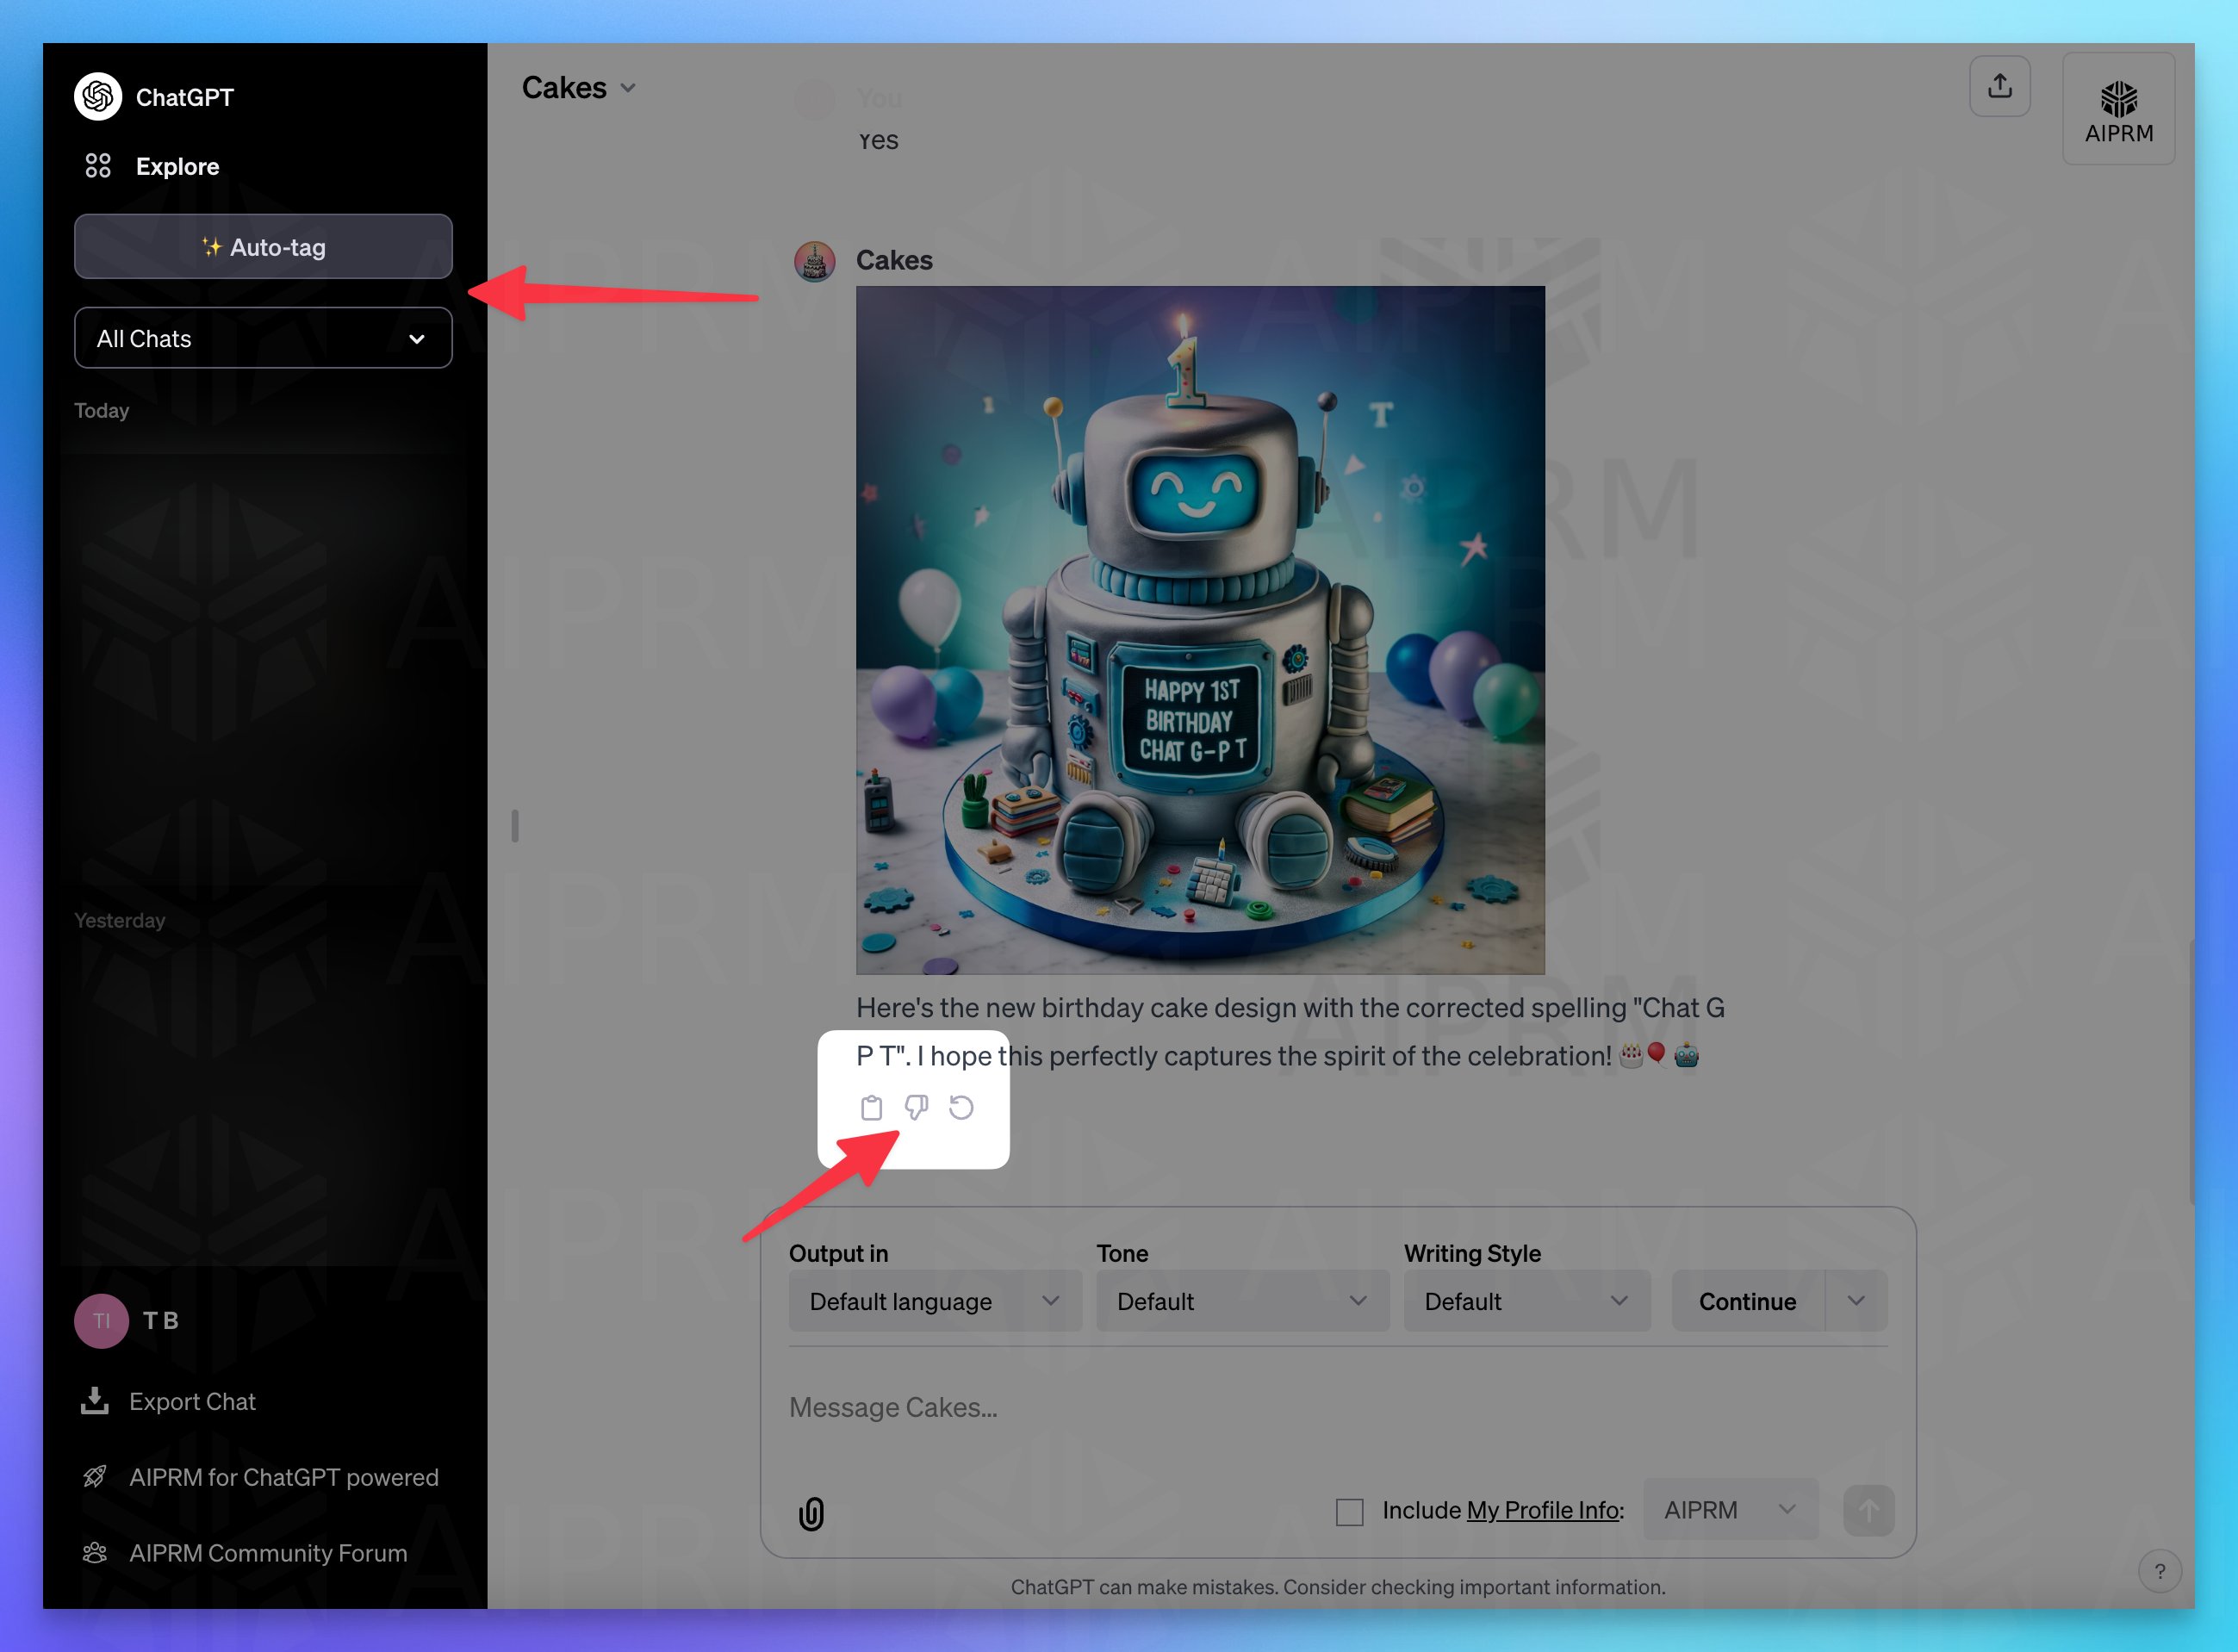Image resolution: width=2238 pixels, height=1652 pixels.
Task: Click the Export Chat icon
Action: [x=94, y=1400]
